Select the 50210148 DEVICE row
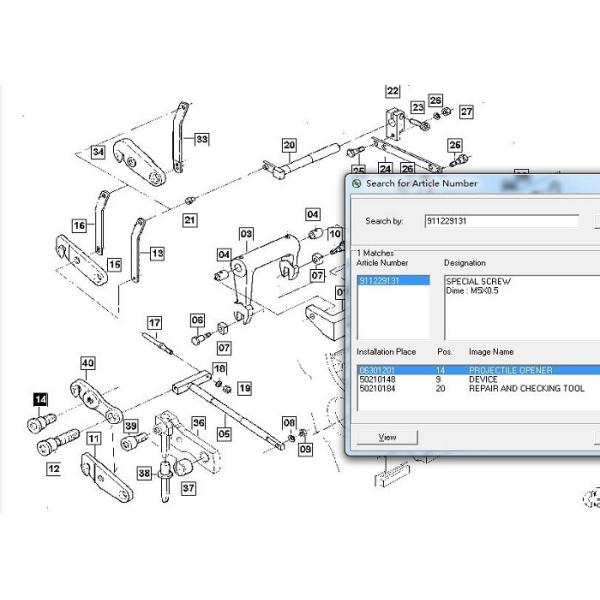This screenshot has width=600, height=600. click(x=470, y=379)
